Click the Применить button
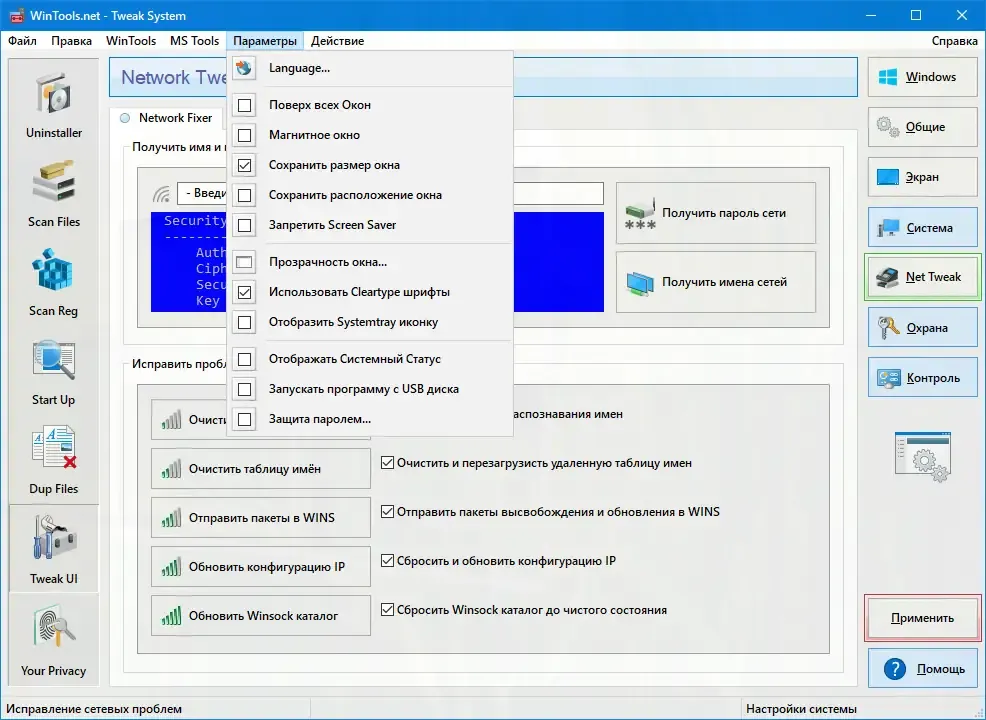This screenshot has width=986, height=720. [x=922, y=618]
